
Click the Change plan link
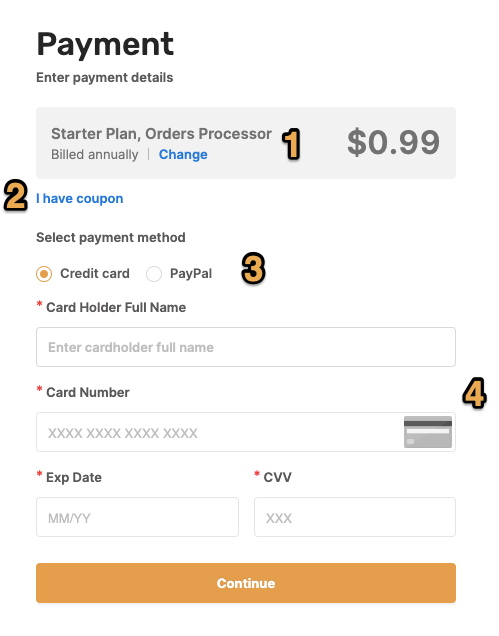[183, 155]
